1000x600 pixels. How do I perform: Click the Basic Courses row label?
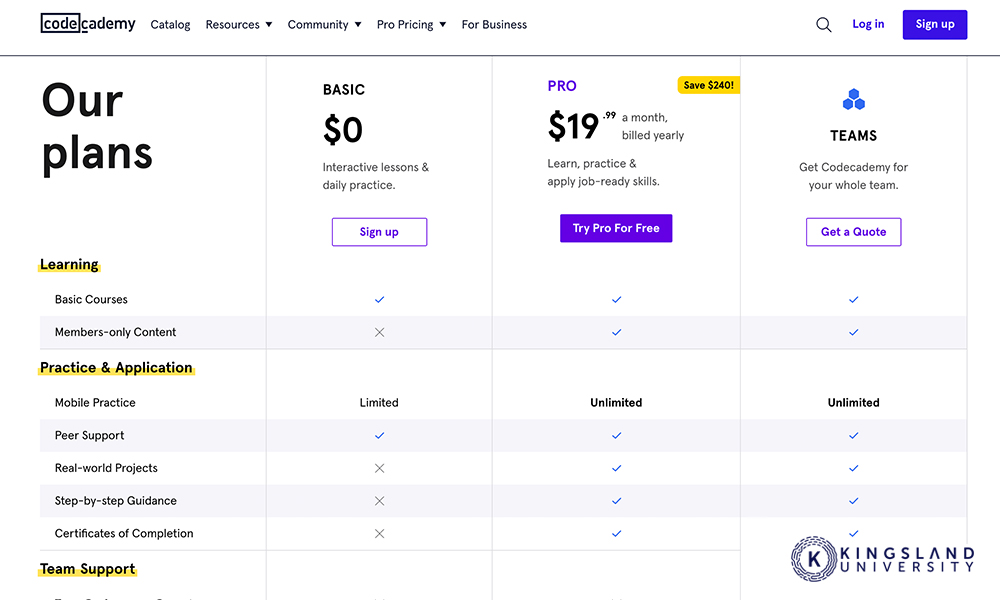[91, 300]
